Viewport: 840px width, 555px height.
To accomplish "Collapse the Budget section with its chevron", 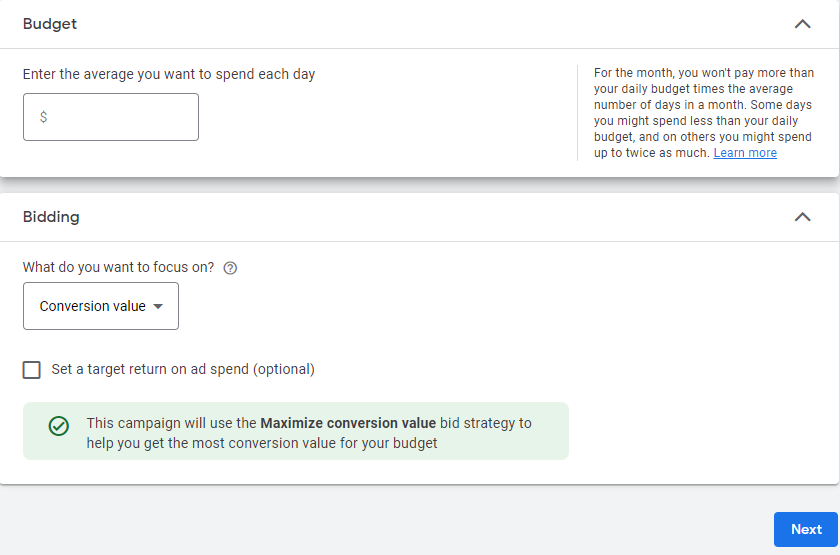I will tap(802, 24).
